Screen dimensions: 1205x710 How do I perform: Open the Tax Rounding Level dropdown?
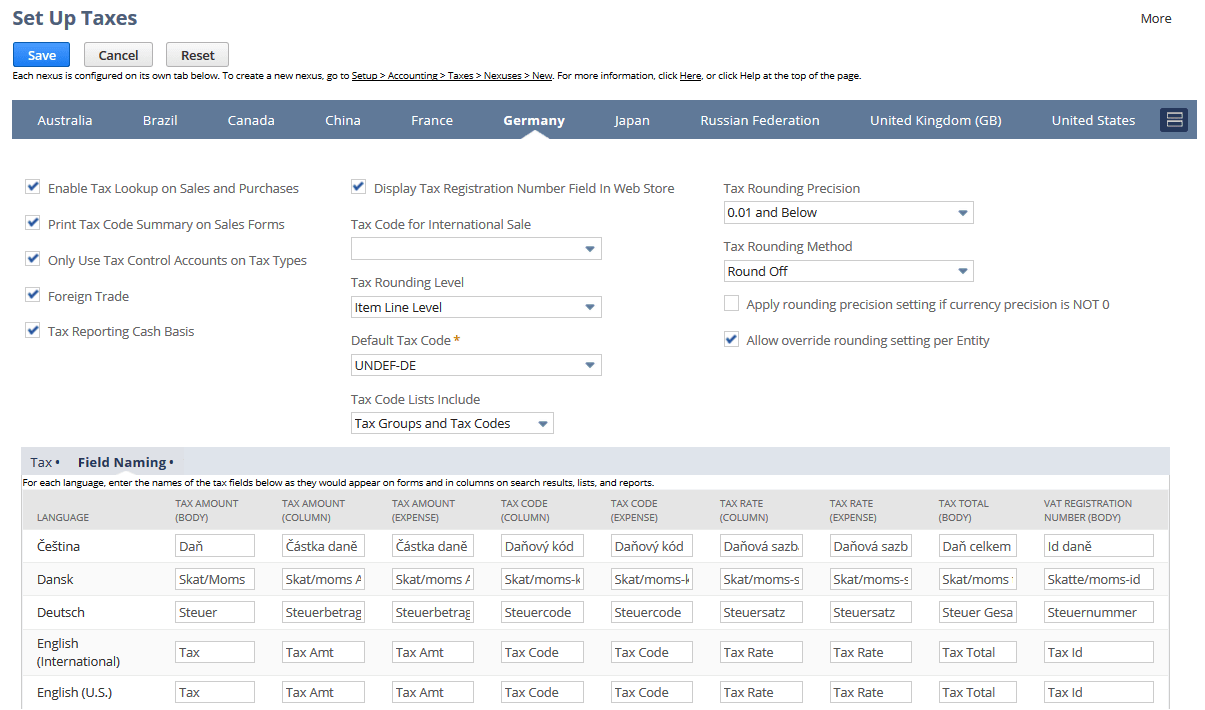(x=591, y=306)
